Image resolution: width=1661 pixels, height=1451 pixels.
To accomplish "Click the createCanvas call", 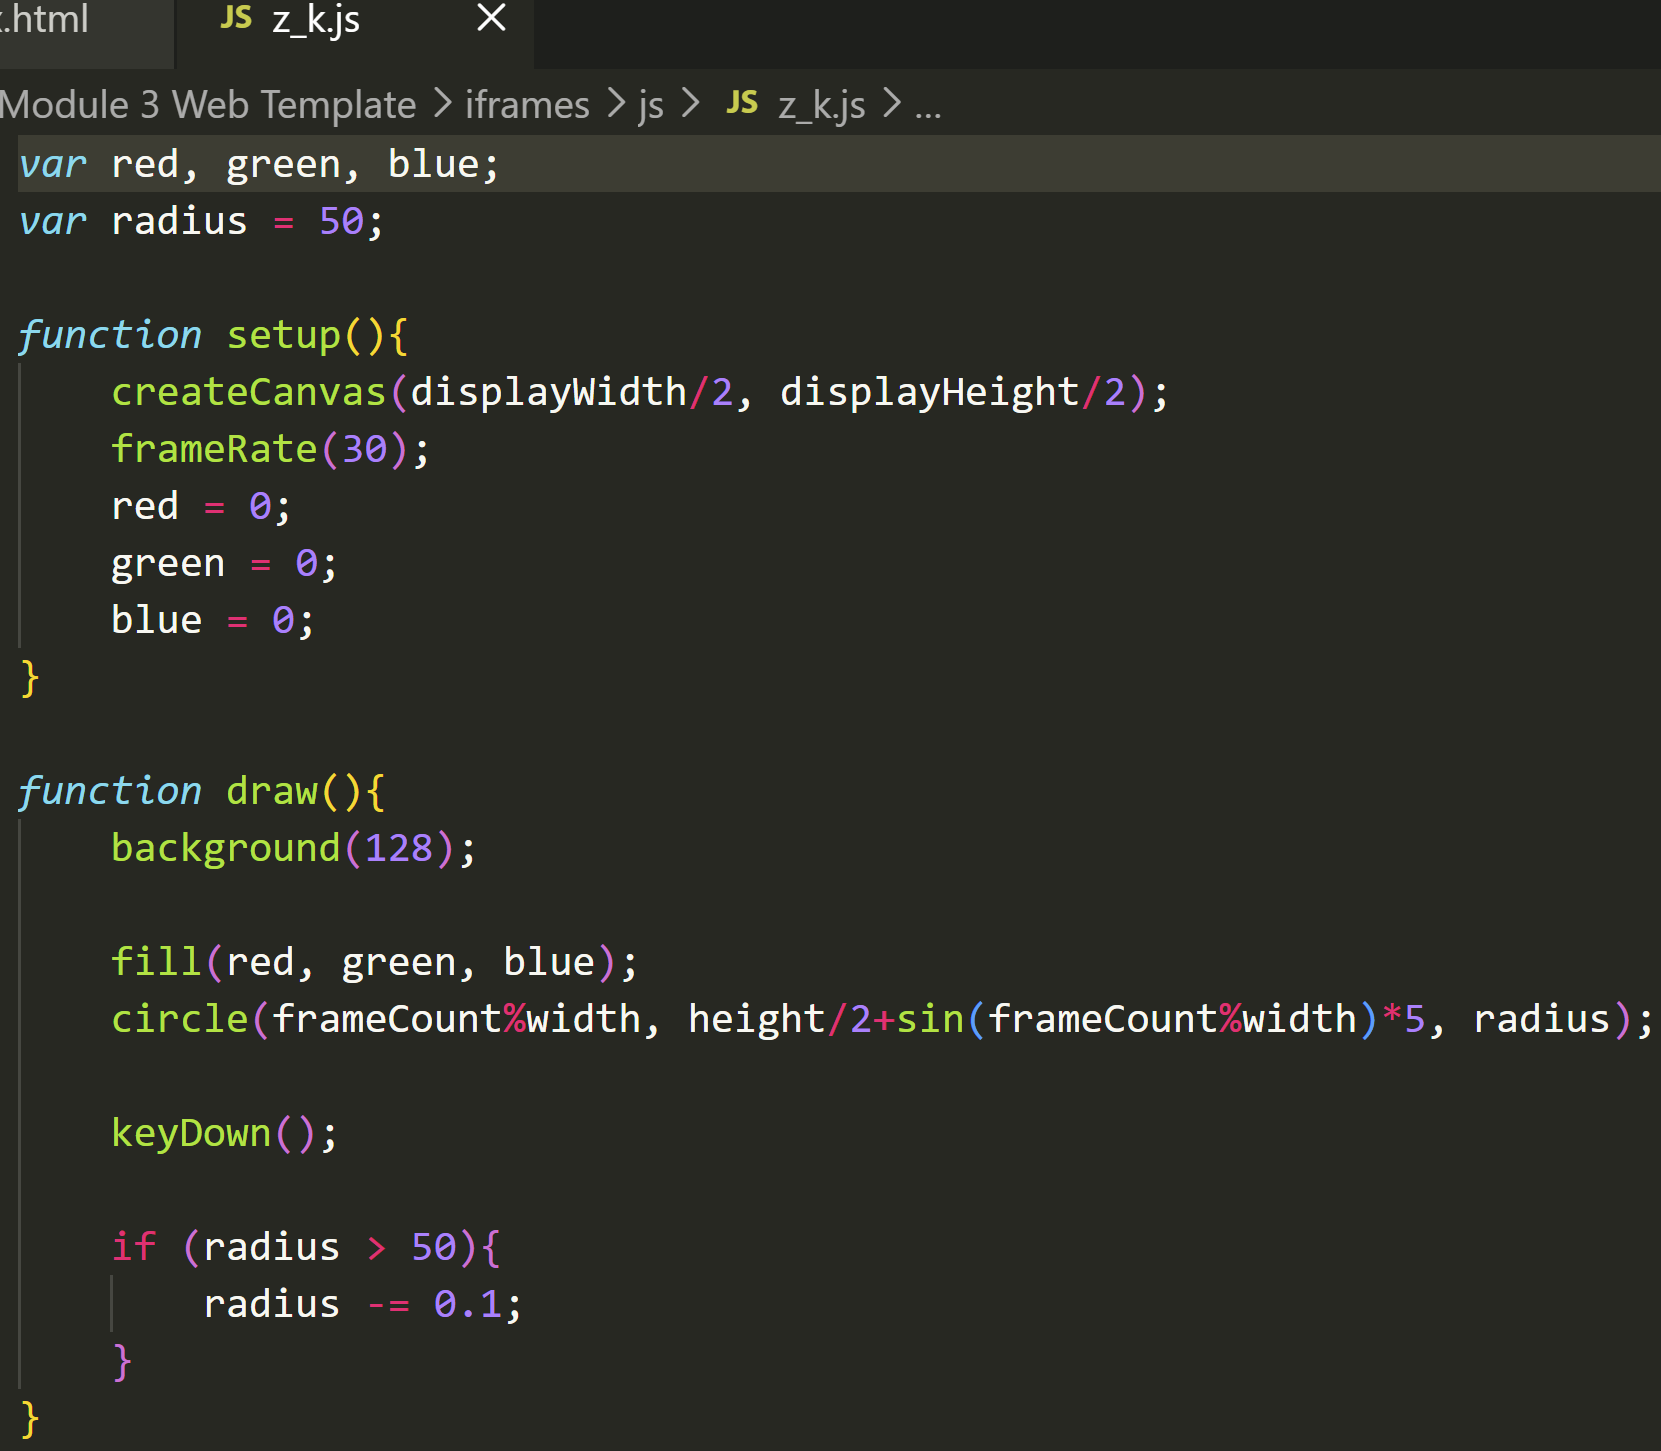I will click(x=248, y=392).
